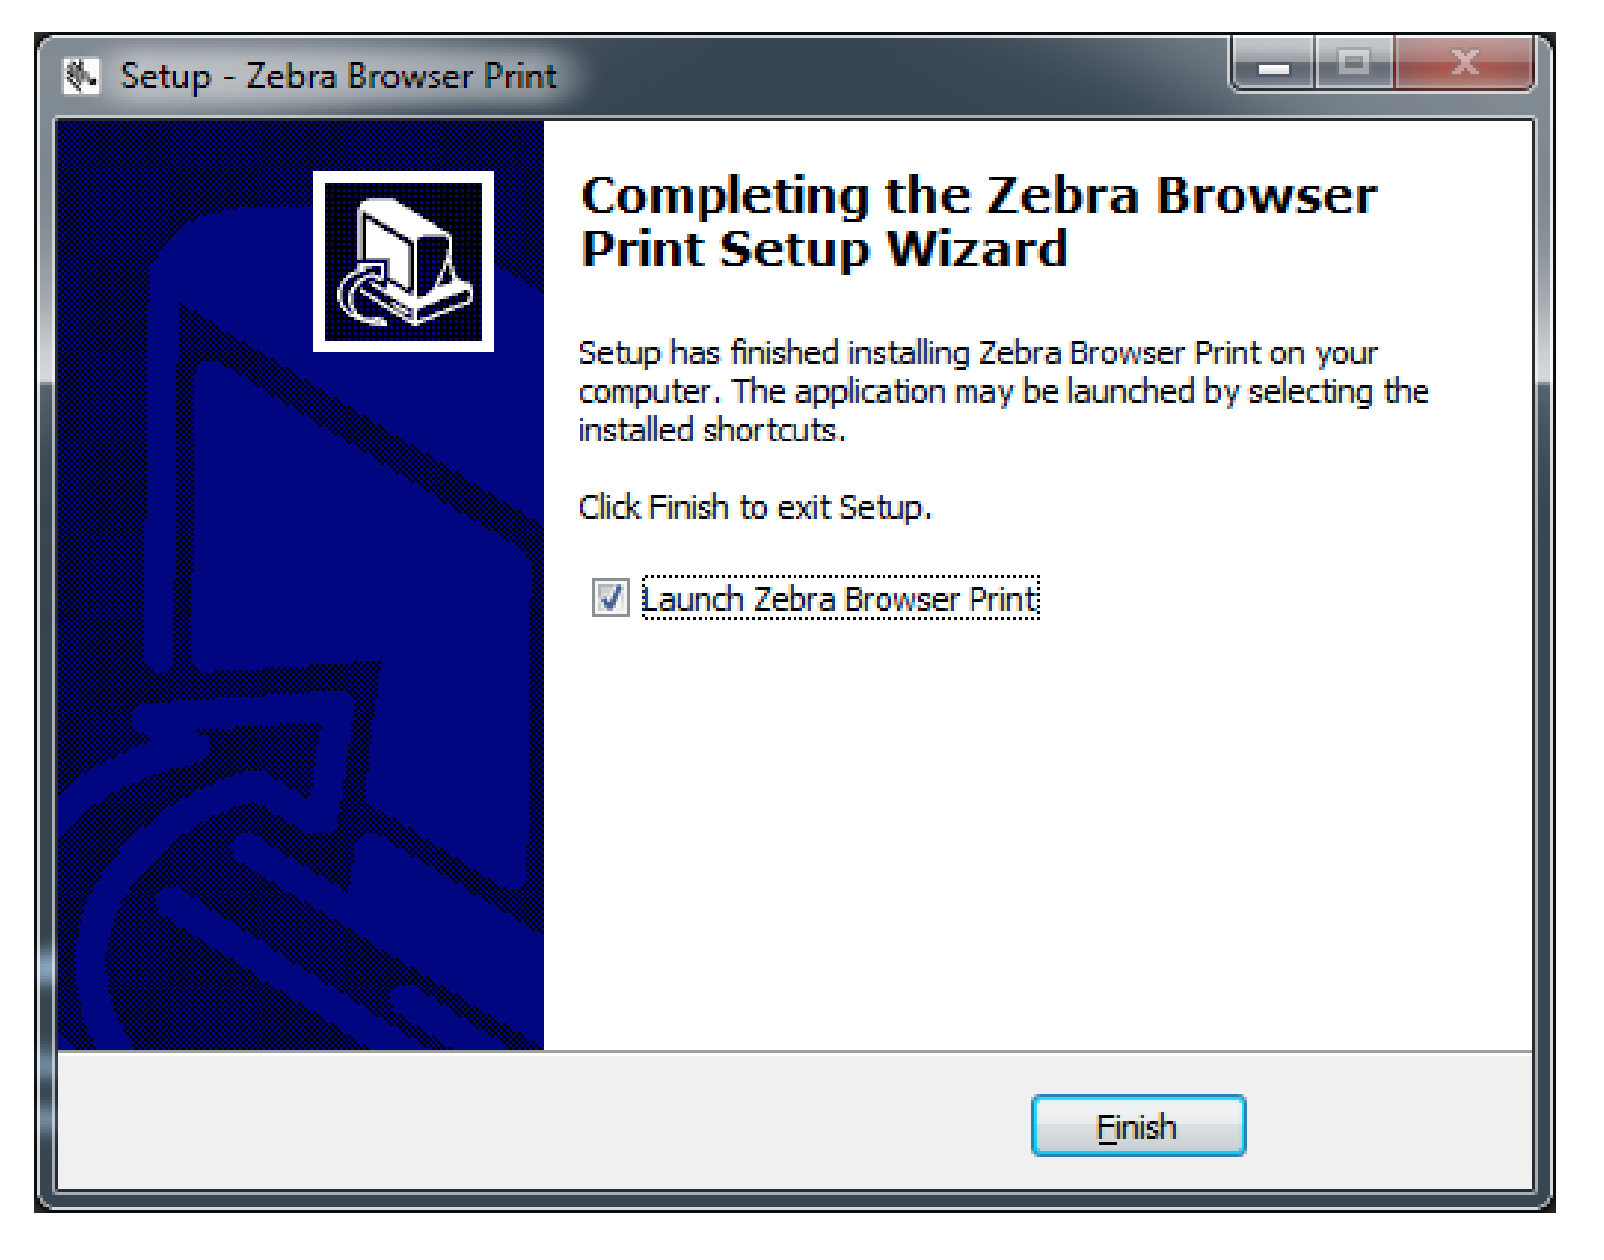Click the Finish button to exit Setup
The image size is (1604, 1260).
tap(1138, 1126)
